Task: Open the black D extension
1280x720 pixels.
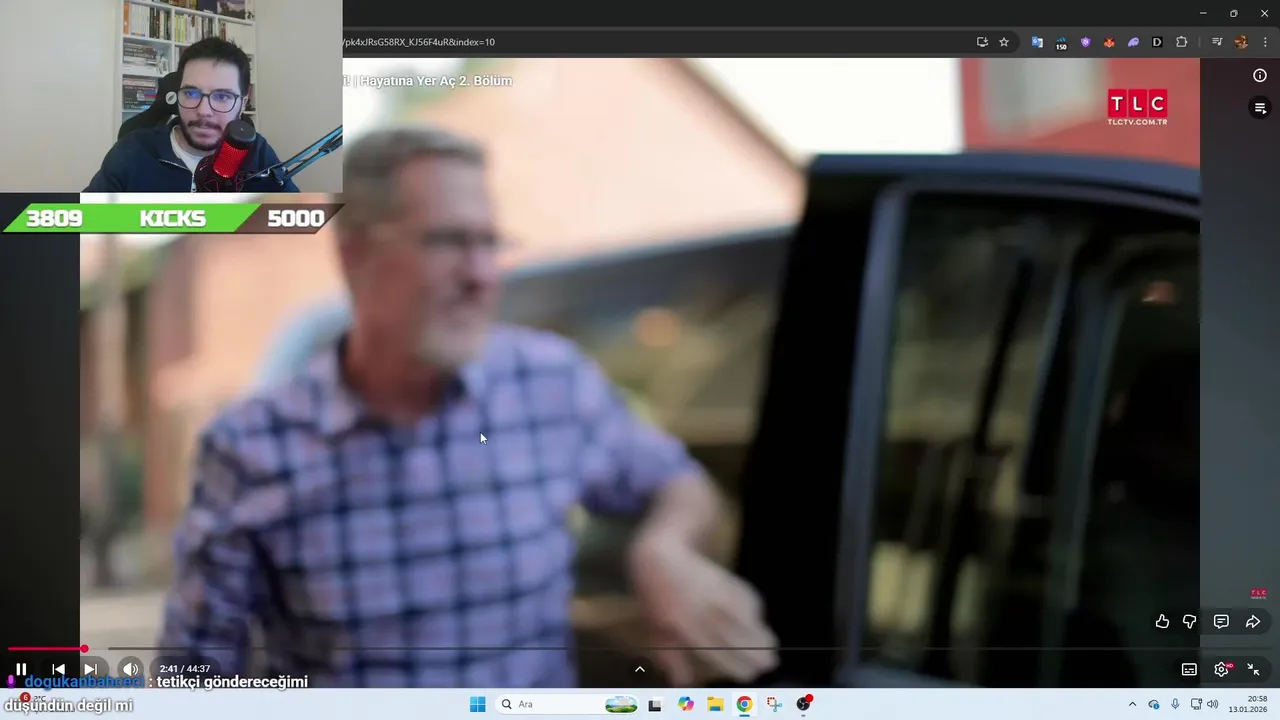Action: pyautogui.click(x=1157, y=42)
